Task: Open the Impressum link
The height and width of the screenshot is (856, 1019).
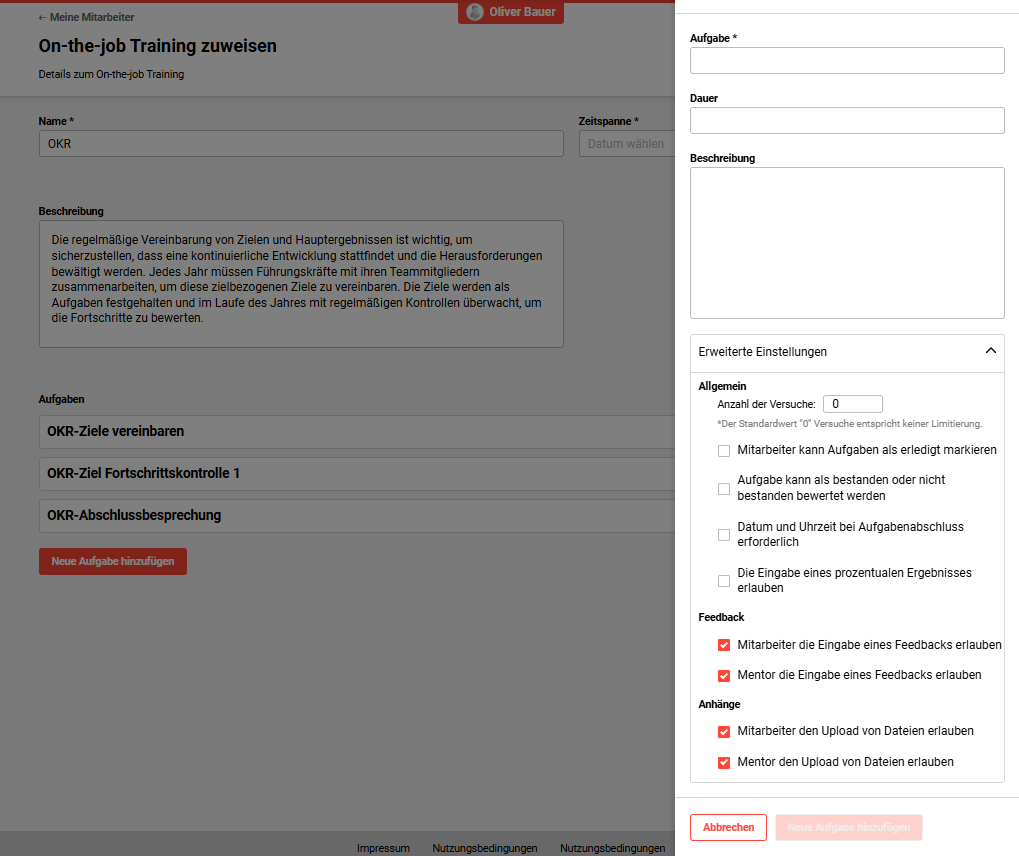Action: coord(383,848)
